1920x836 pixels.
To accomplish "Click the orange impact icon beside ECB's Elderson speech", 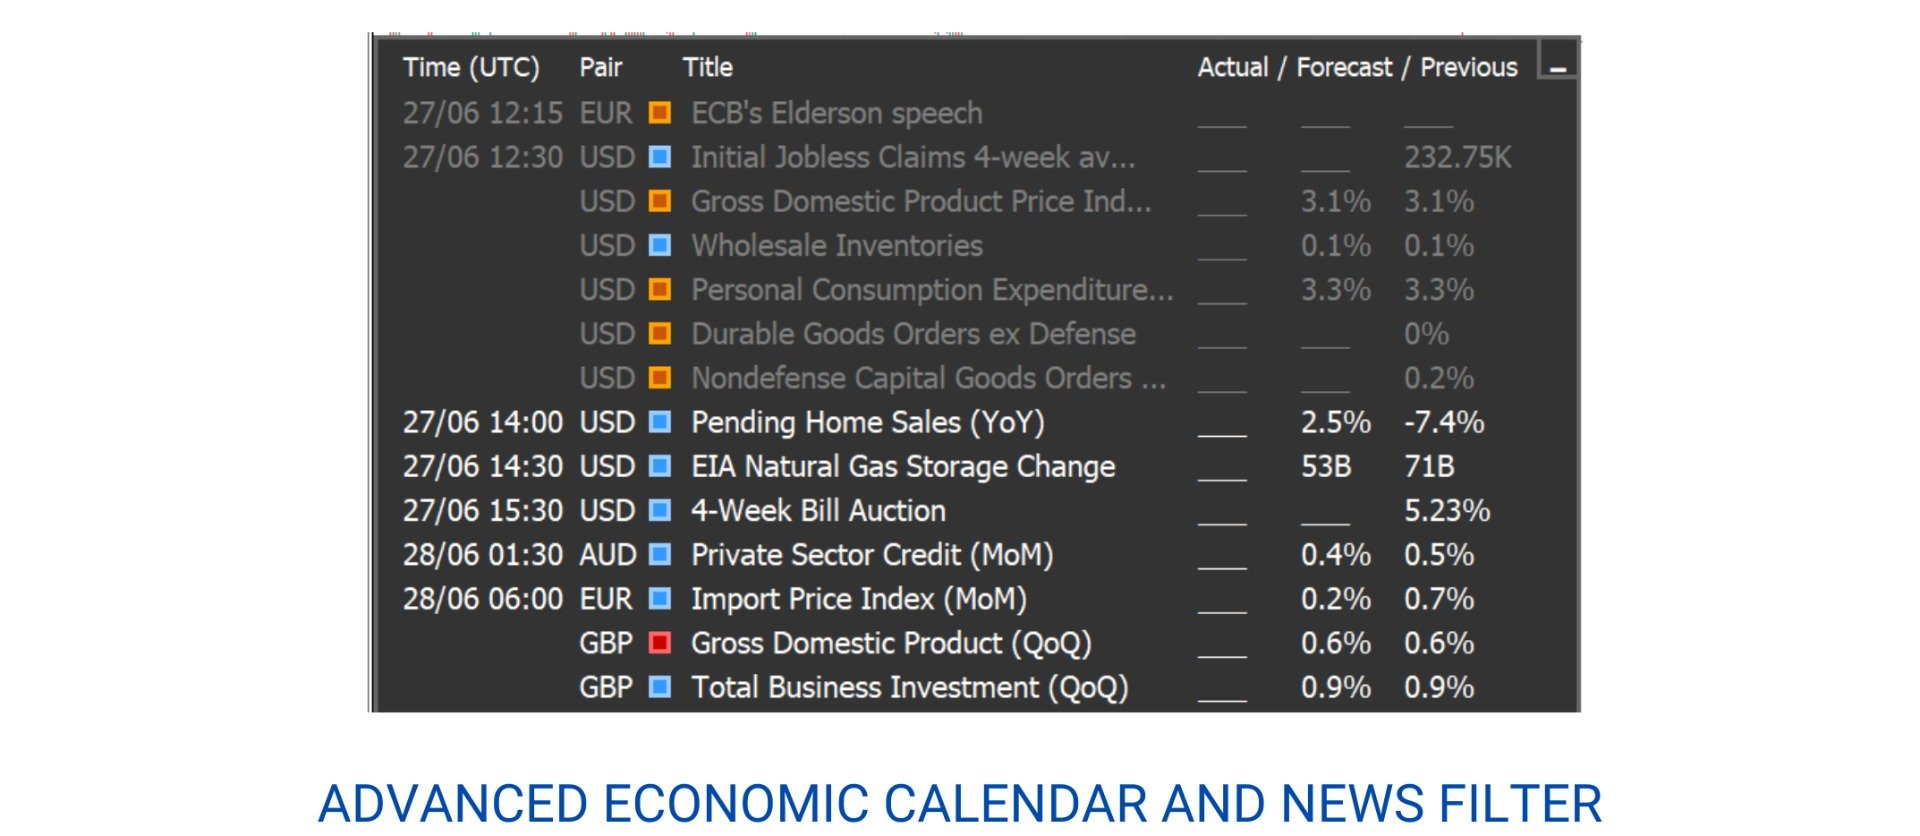I will pyautogui.click(x=661, y=113).
